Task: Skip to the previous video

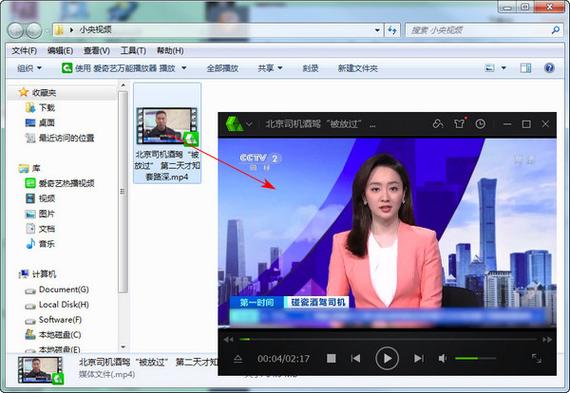Action: click(x=356, y=358)
